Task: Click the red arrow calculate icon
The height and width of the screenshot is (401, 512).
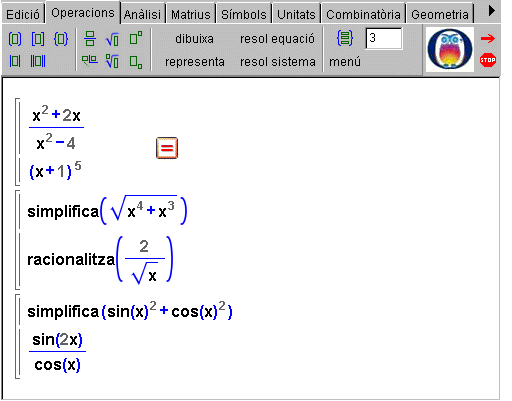Action: point(488,39)
